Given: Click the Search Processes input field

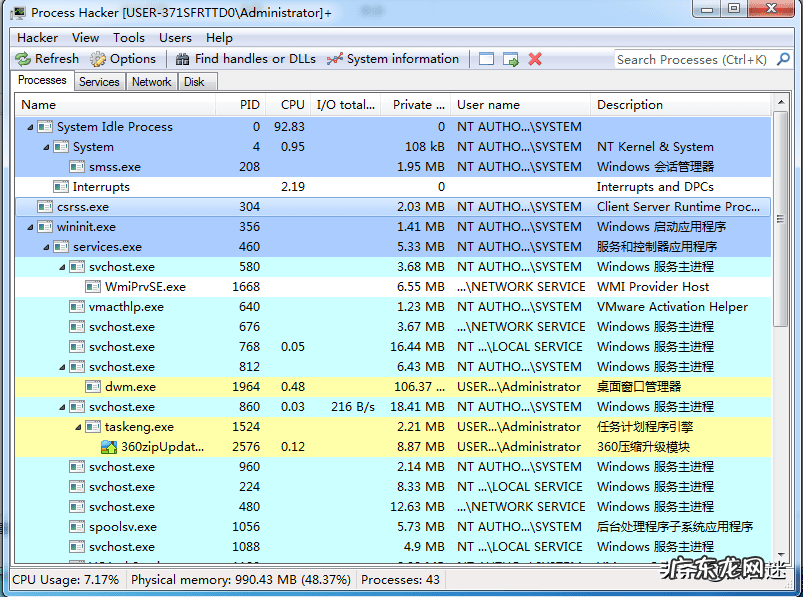Looking at the screenshot, I should tap(690, 59).
